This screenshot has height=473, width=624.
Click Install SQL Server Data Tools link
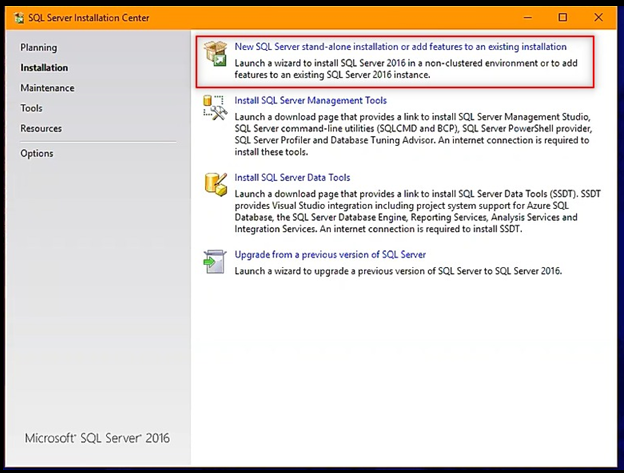coord(292,178)
